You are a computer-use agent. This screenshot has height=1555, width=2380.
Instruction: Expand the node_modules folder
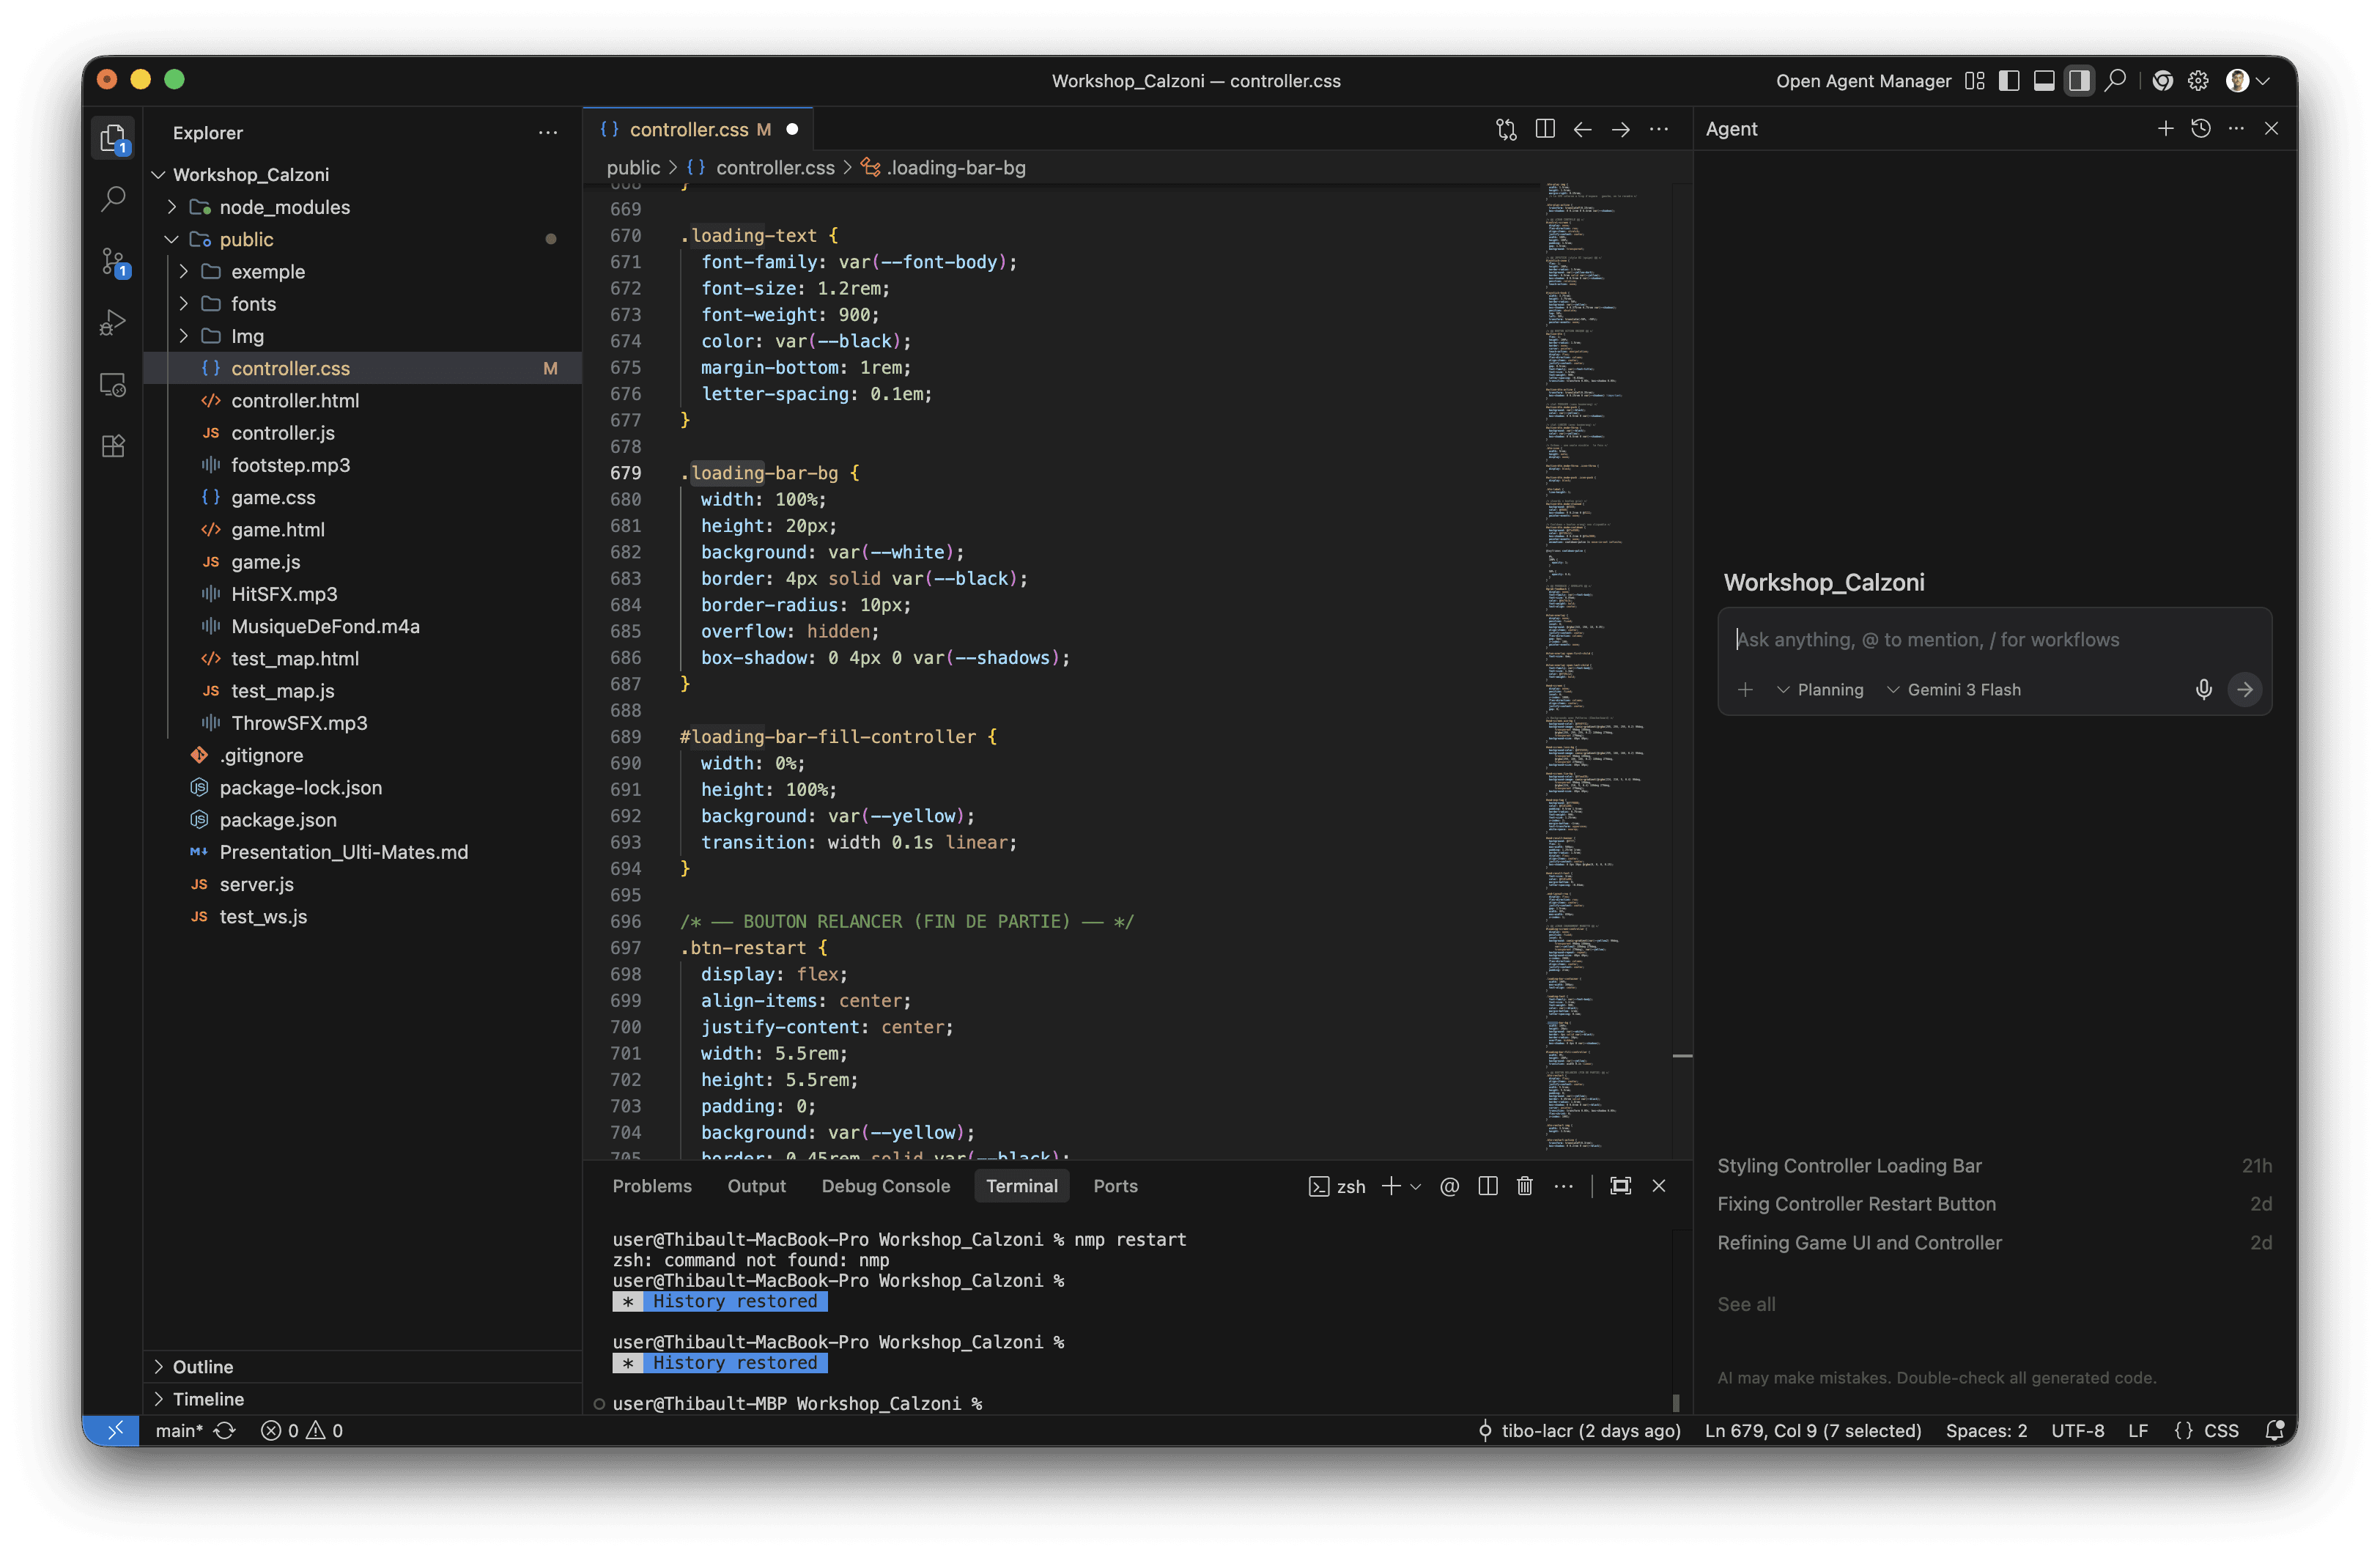pos(284,207)
